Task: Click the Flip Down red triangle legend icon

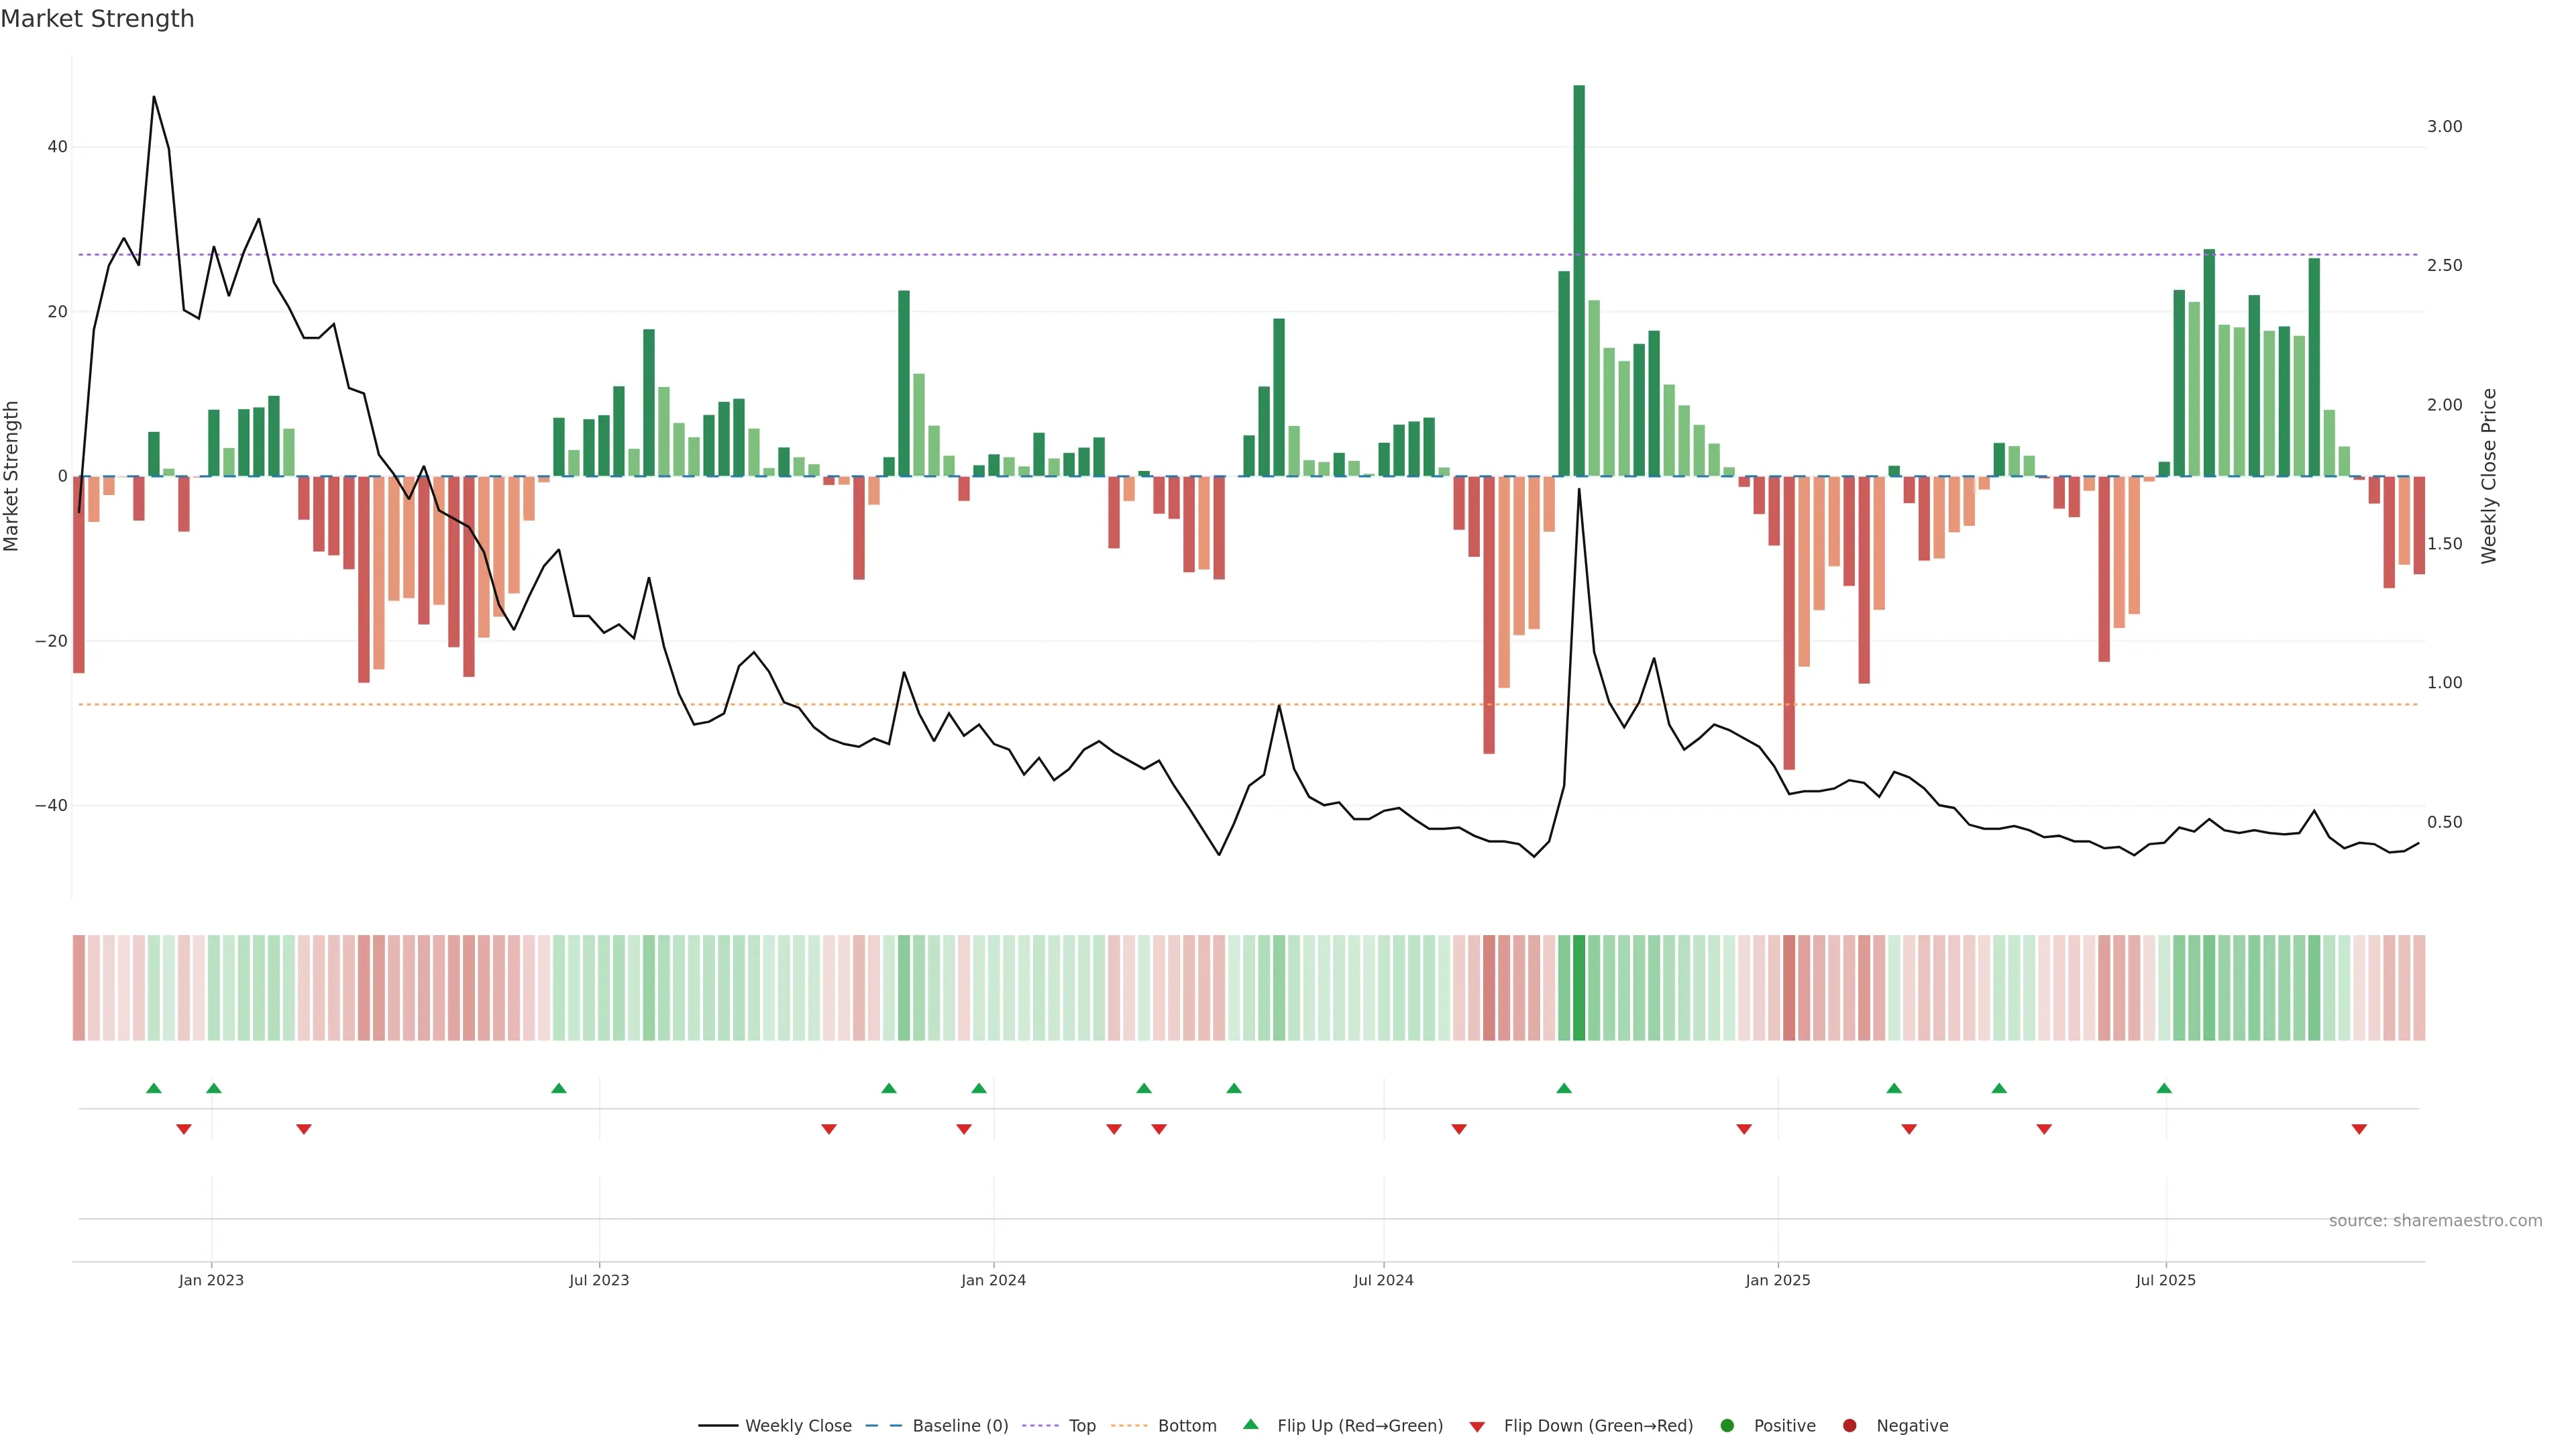Action: [1477, 1427]
